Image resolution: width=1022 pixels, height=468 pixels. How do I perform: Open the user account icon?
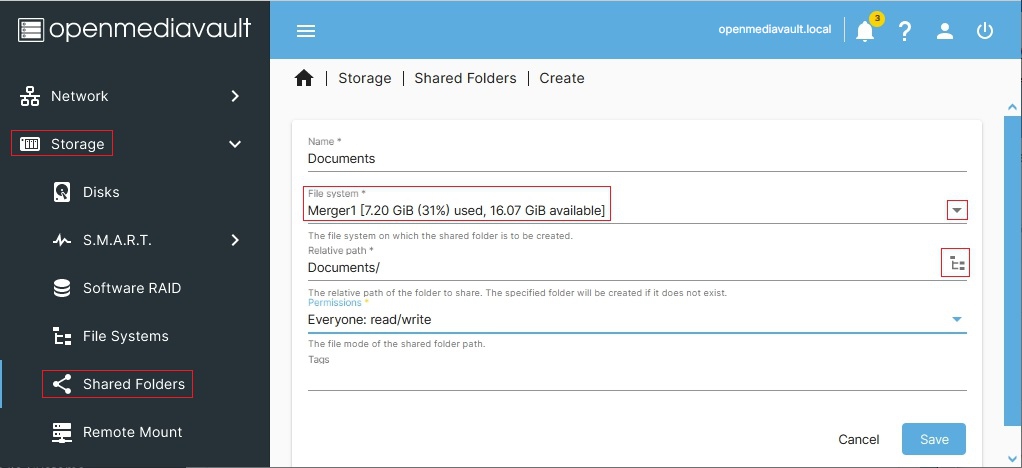tap(945, 31)
